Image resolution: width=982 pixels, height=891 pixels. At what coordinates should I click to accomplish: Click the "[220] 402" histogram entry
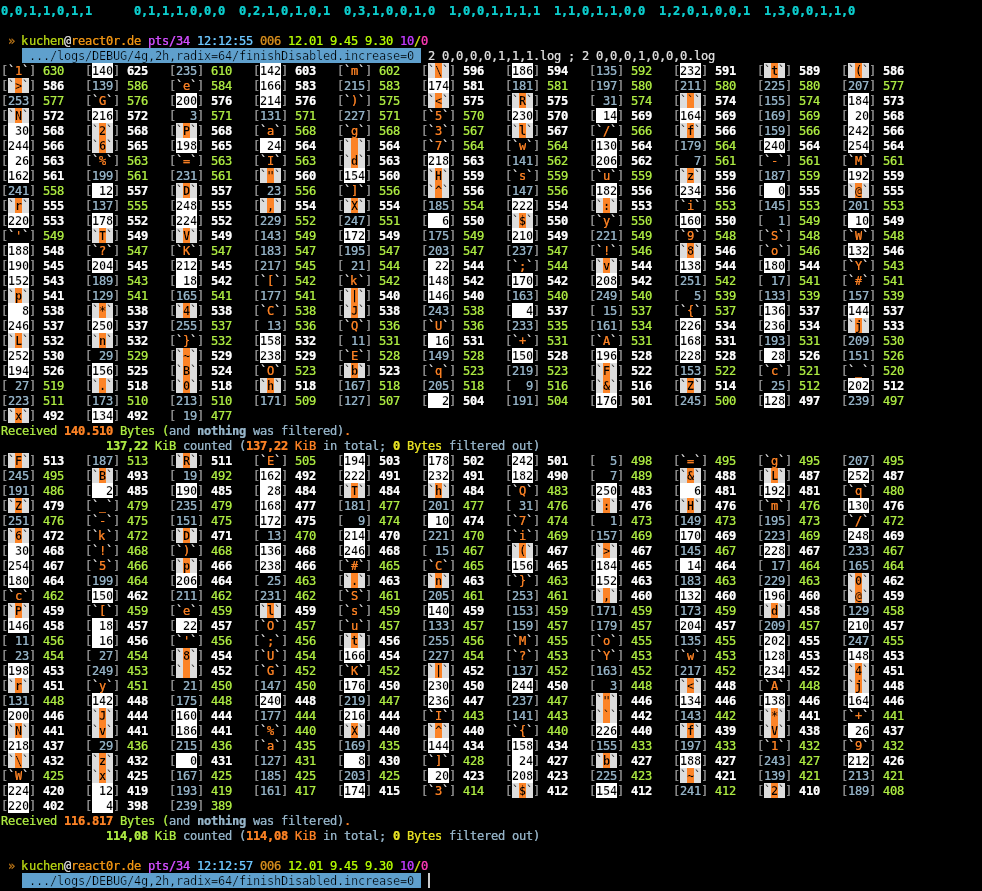[x=33, y=805]
